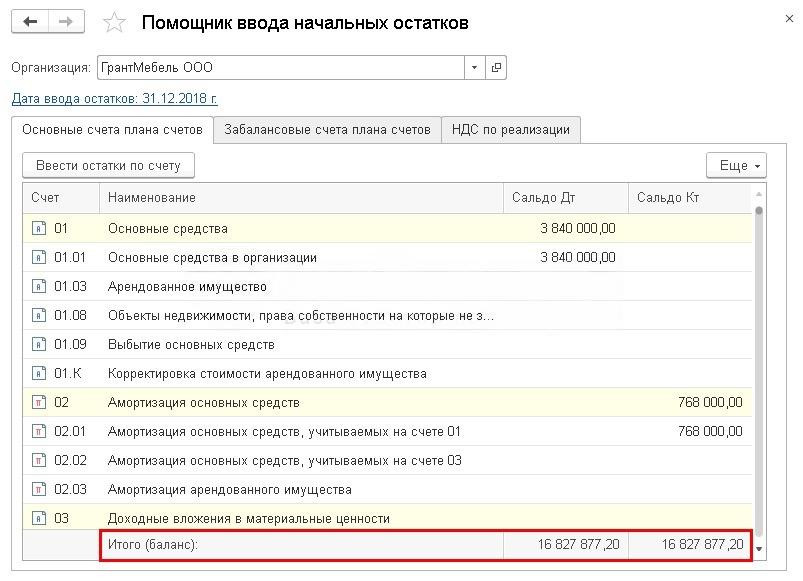Click debit balance of account 01.01
Viewport: 803px width, 581px height.
coord(578,257)
